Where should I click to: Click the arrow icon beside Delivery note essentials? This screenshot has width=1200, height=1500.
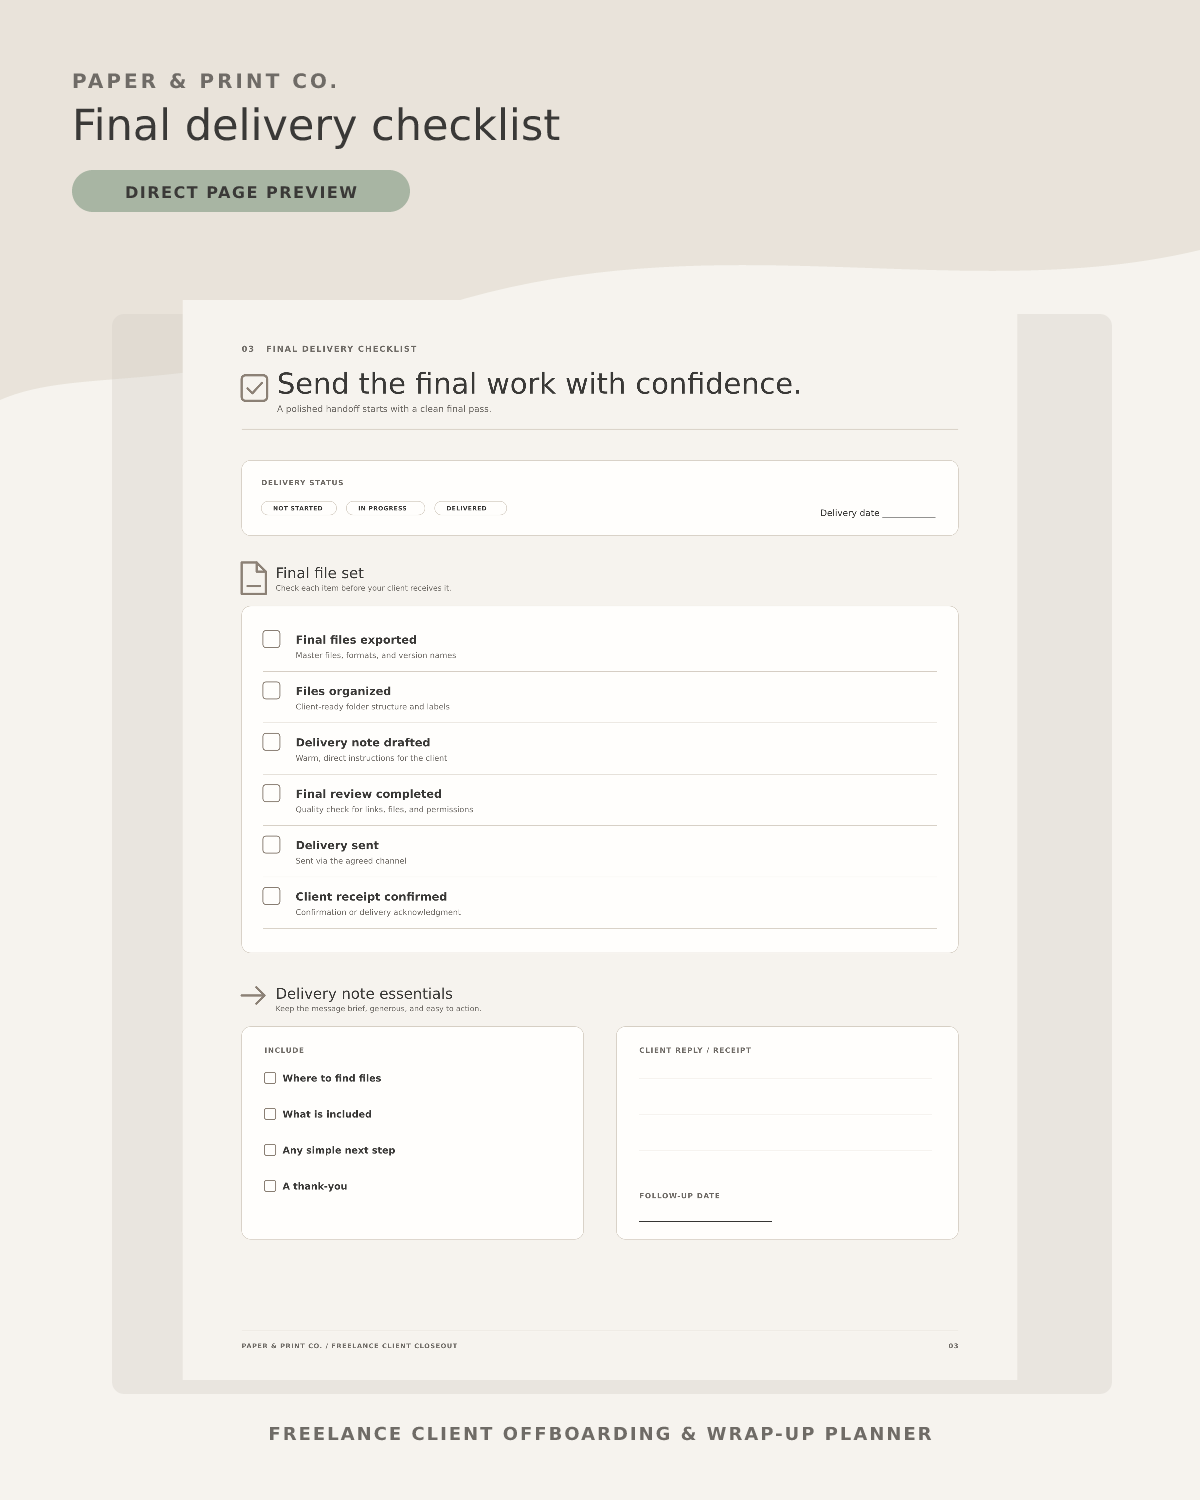(x=253, y=995)
